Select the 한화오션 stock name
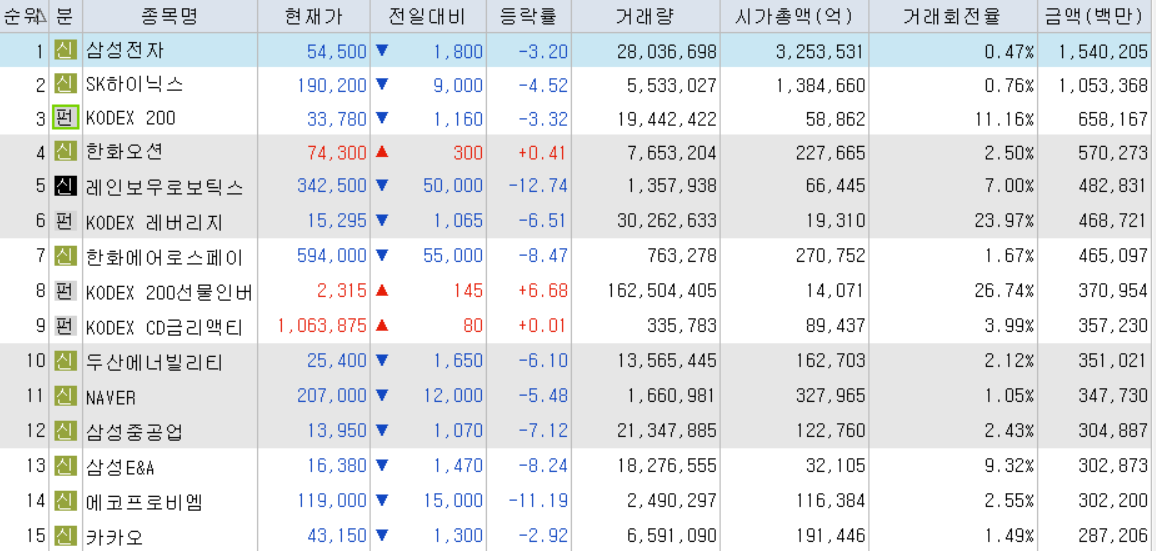The height and width of the screenshot is (551, 1156). [x=125, y=153]
